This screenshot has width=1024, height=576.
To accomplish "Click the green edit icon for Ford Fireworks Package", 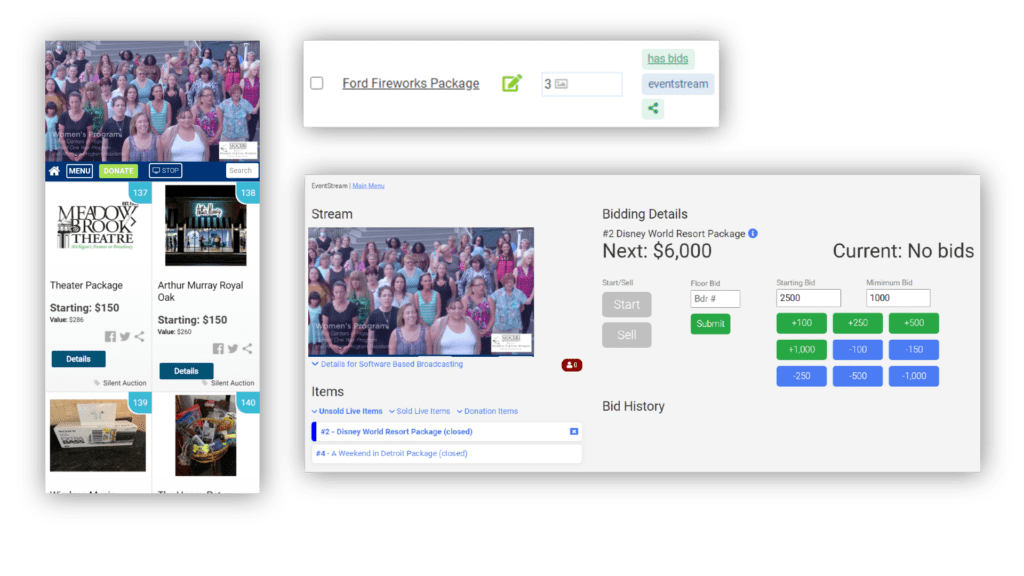I will (512, 84).
